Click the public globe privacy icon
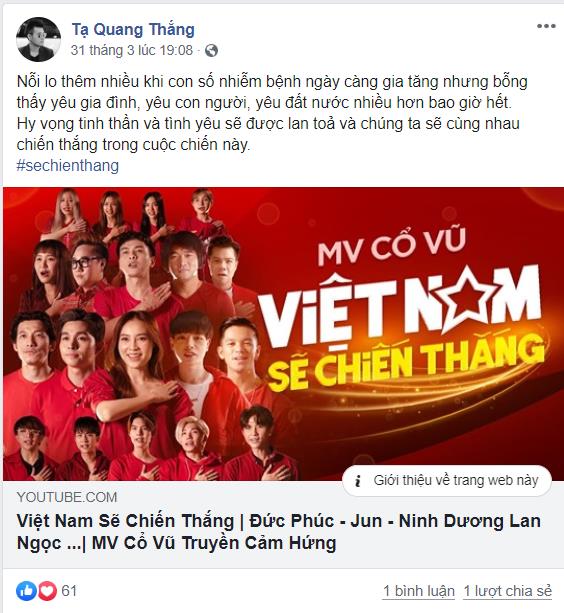This screenshot has height=613, width=564. pos(211,51)
